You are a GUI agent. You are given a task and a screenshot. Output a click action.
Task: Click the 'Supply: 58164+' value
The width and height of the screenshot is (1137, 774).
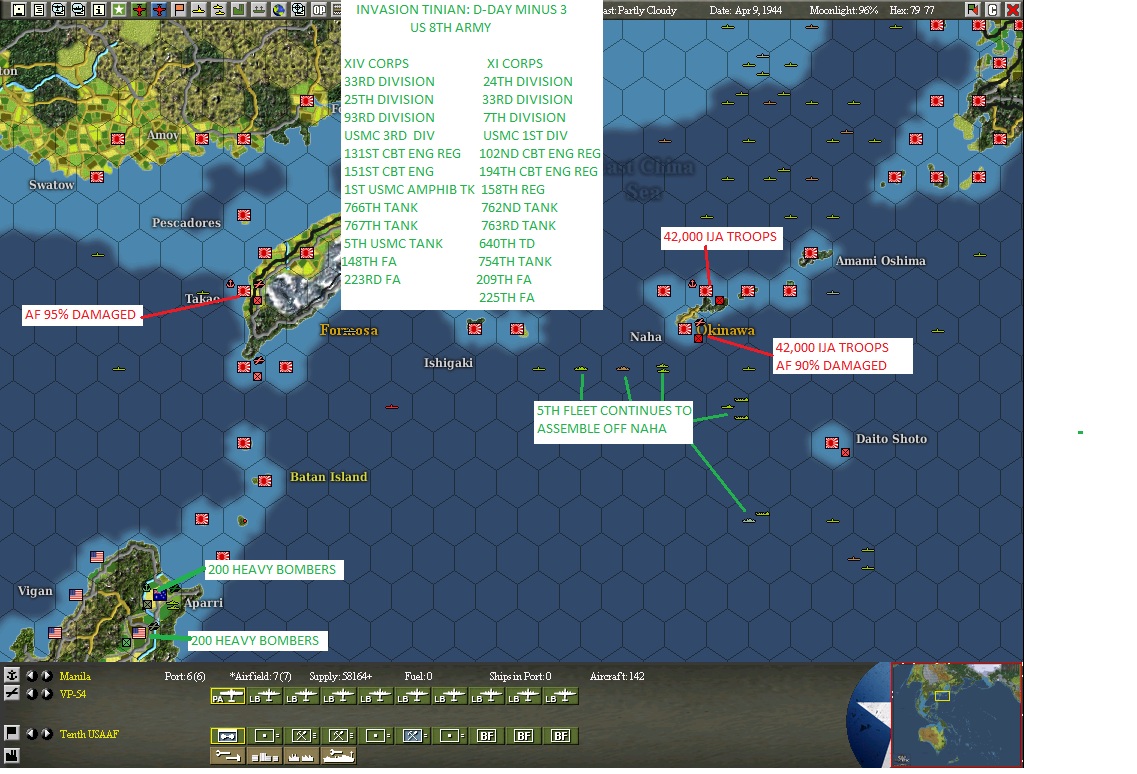click(341, 676)
